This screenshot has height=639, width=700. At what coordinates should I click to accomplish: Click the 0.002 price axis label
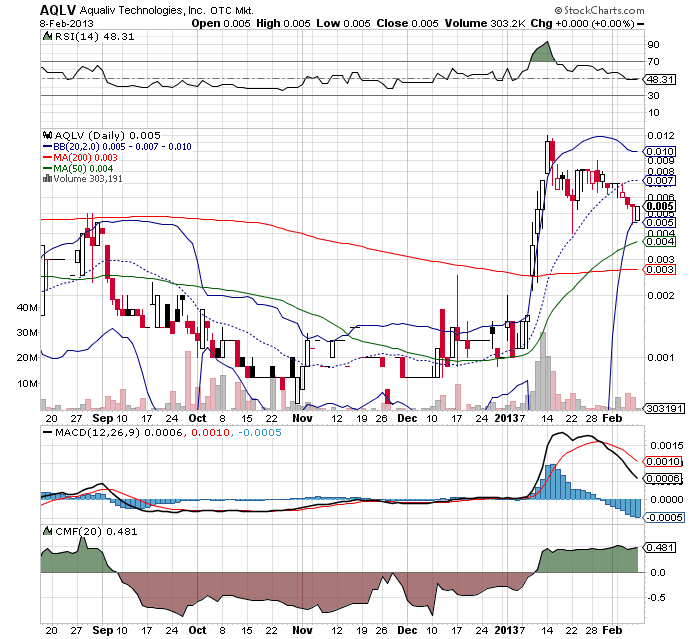pyautogui.click(x=661, y=296)
